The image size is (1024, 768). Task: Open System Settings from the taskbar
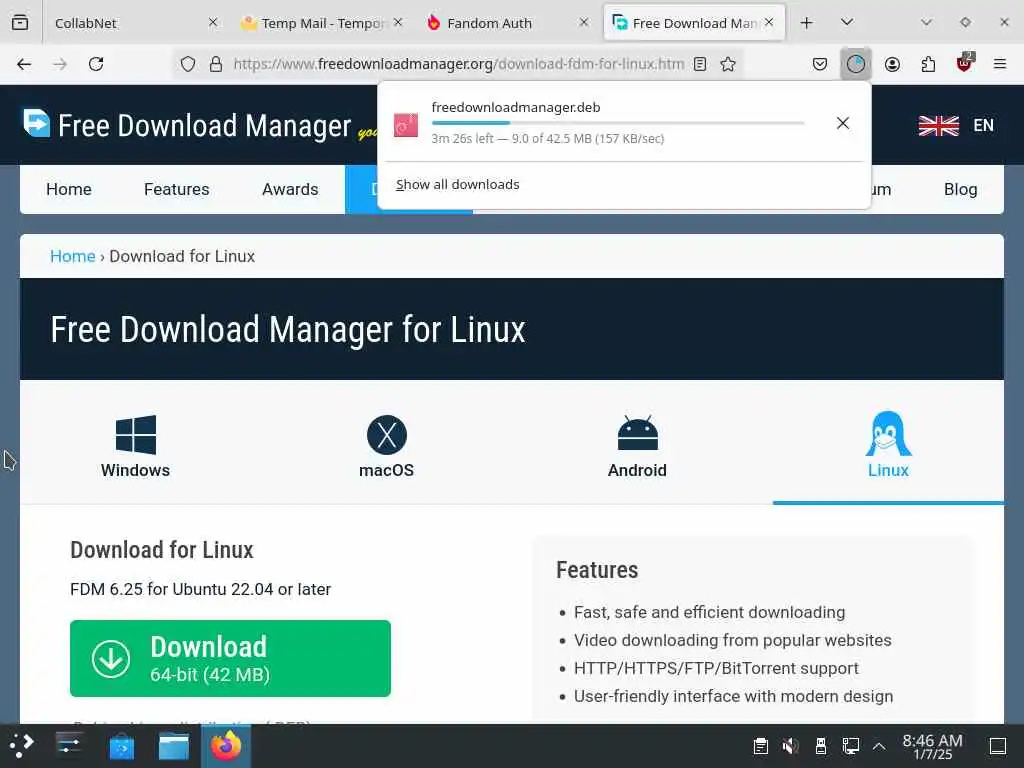[69, 746]
